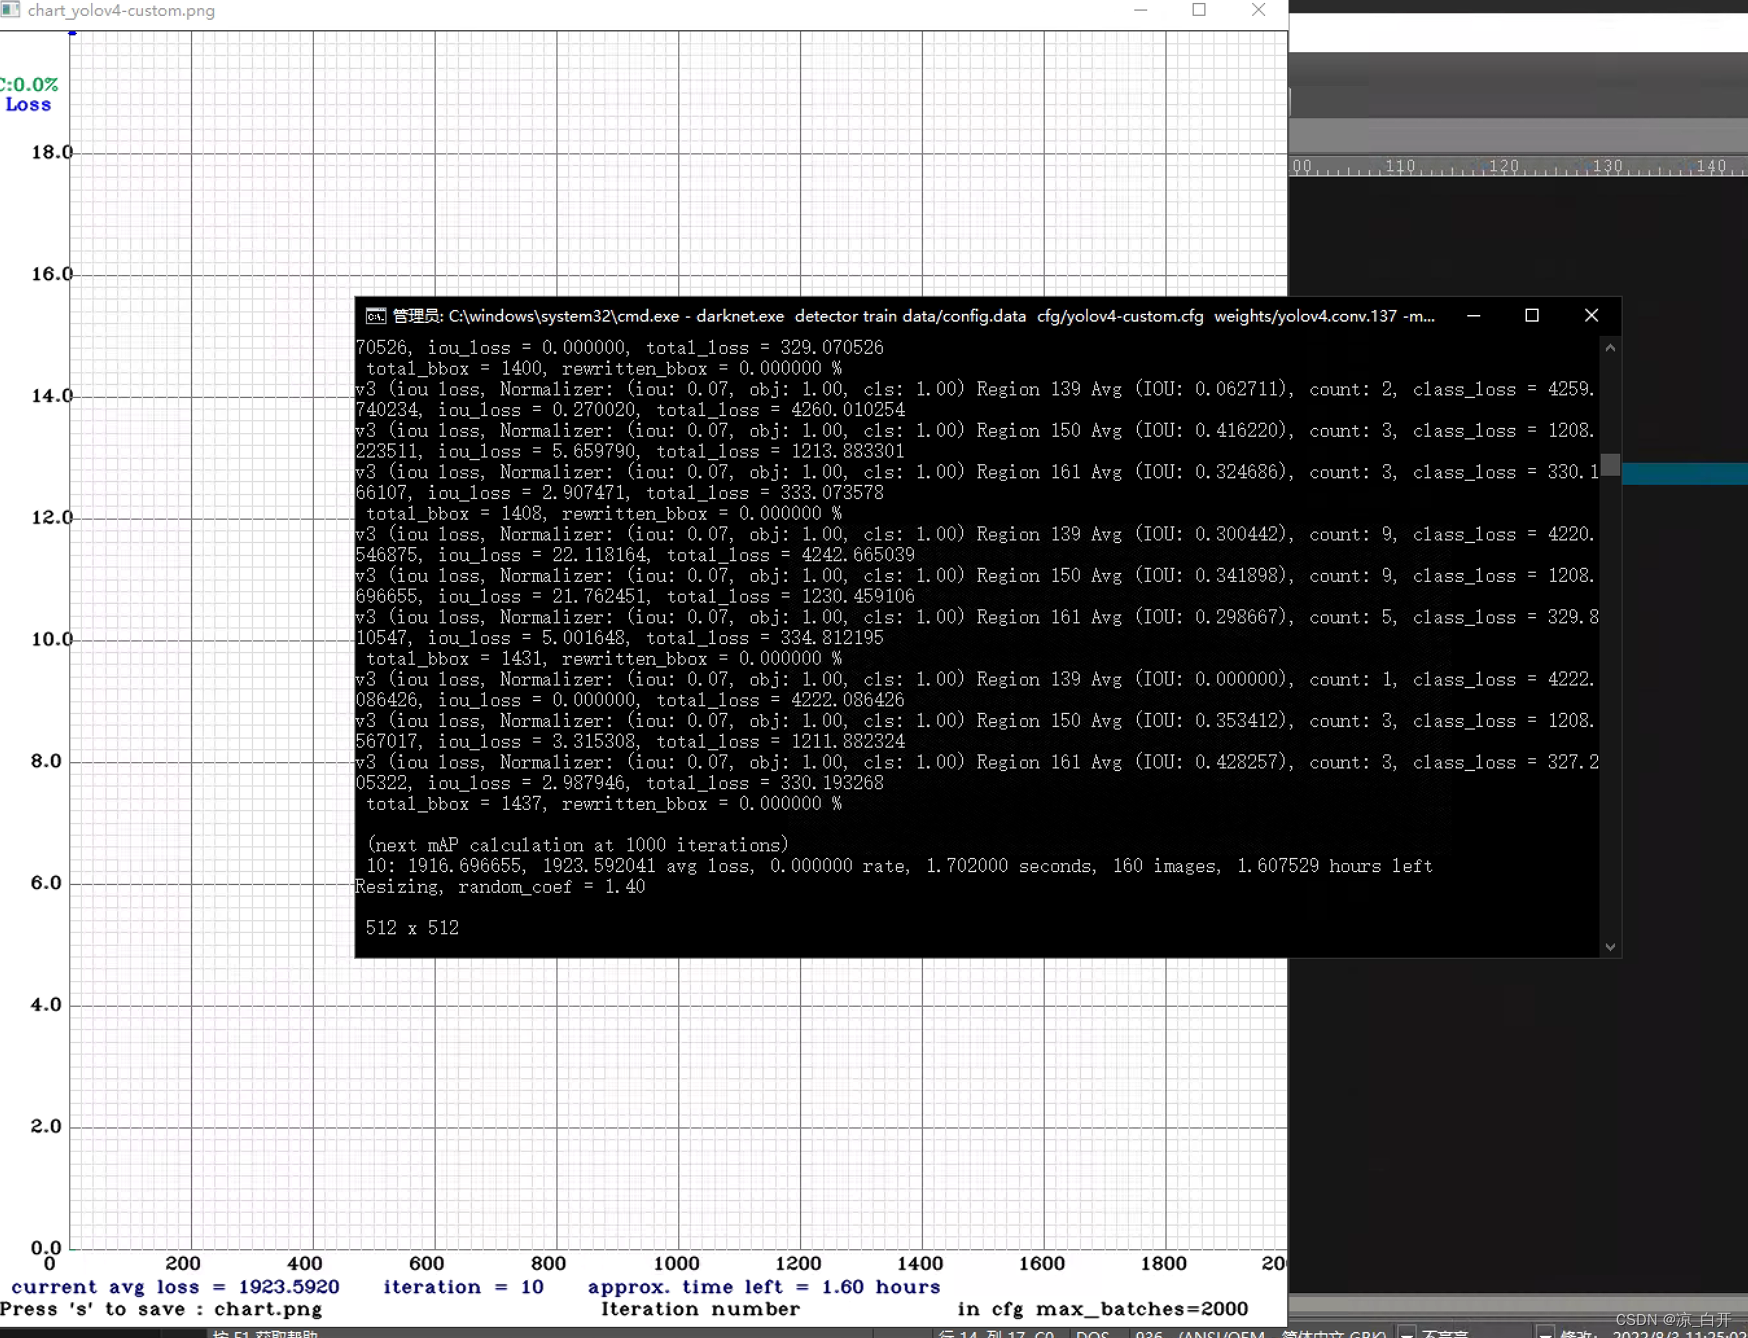Image resolution: width=1748 pixels, height=1338 pixels.
Task: Click the 'iteration = 10' chart text
Action: 463,1287
